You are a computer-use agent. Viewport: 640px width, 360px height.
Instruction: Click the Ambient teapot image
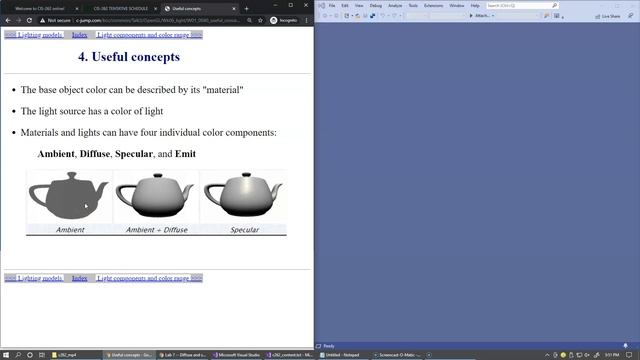(x=69, y=196)
